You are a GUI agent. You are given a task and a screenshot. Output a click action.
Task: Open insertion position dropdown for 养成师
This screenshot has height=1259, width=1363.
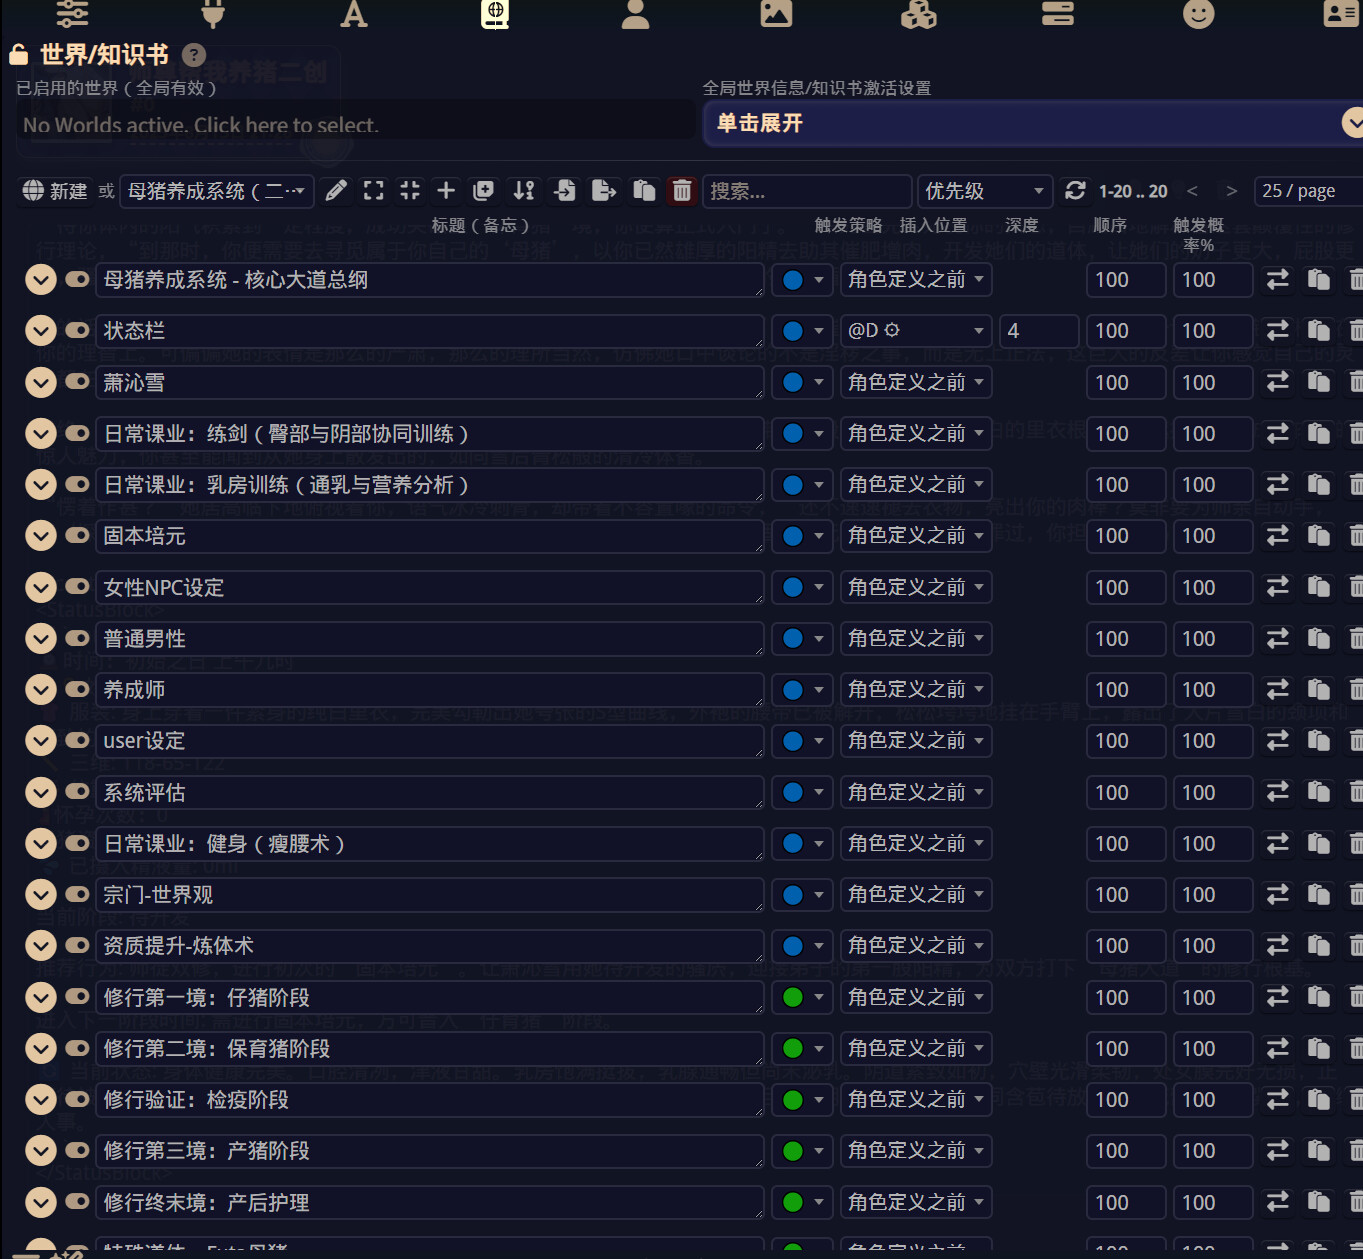[915, 689]
